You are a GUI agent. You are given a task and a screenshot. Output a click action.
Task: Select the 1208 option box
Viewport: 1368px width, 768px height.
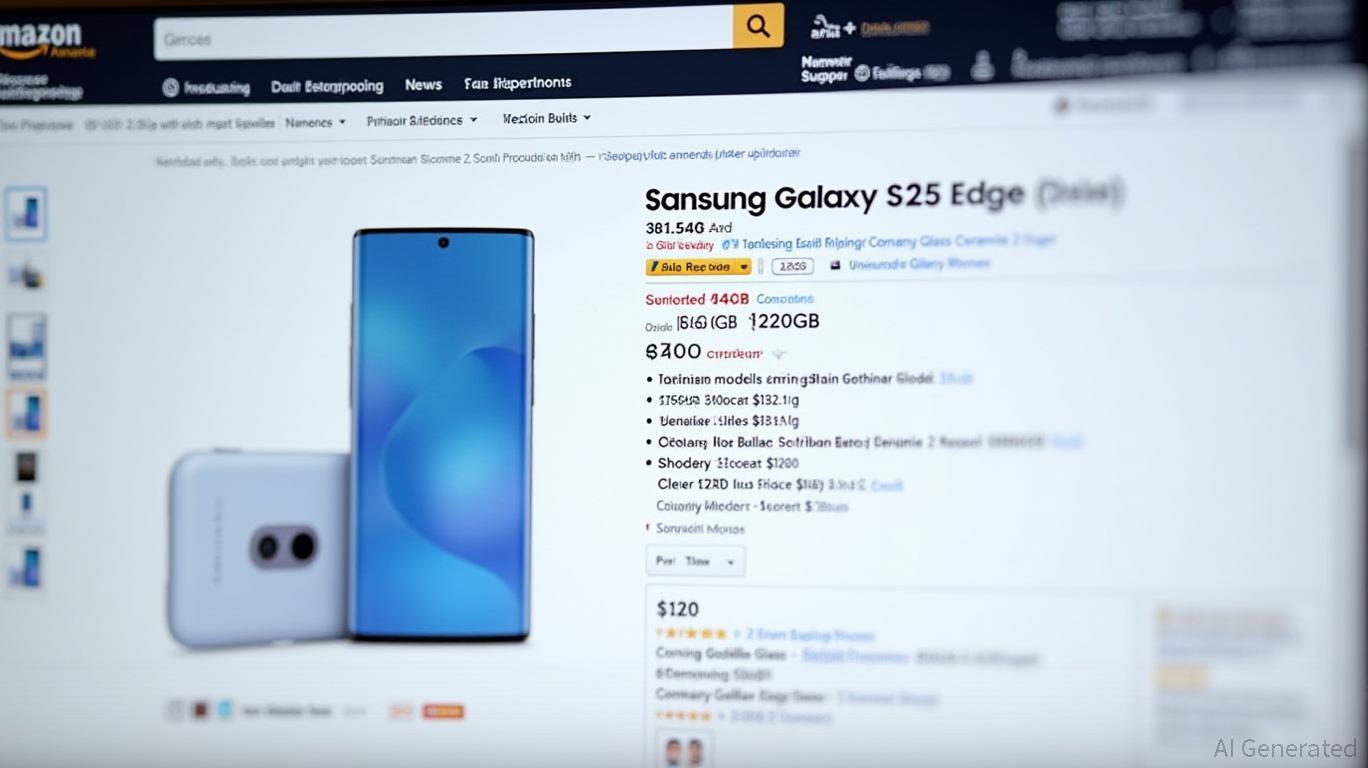pyautogui.click(x=792, y=266)
